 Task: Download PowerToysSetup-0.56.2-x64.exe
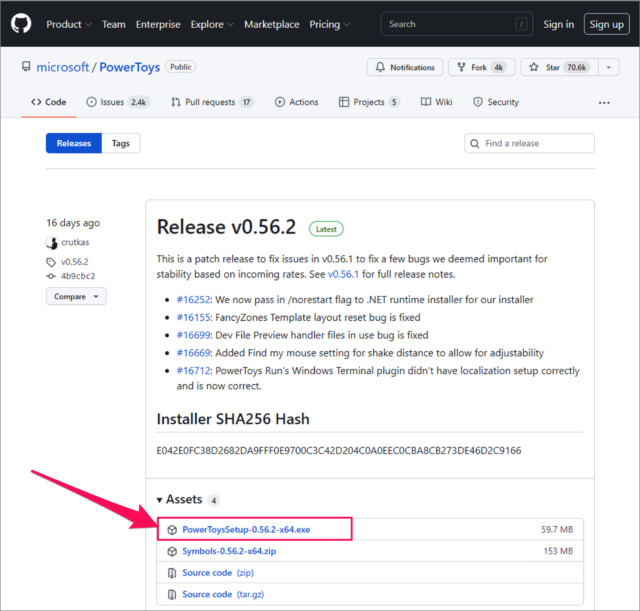click(x=246, y=528)
